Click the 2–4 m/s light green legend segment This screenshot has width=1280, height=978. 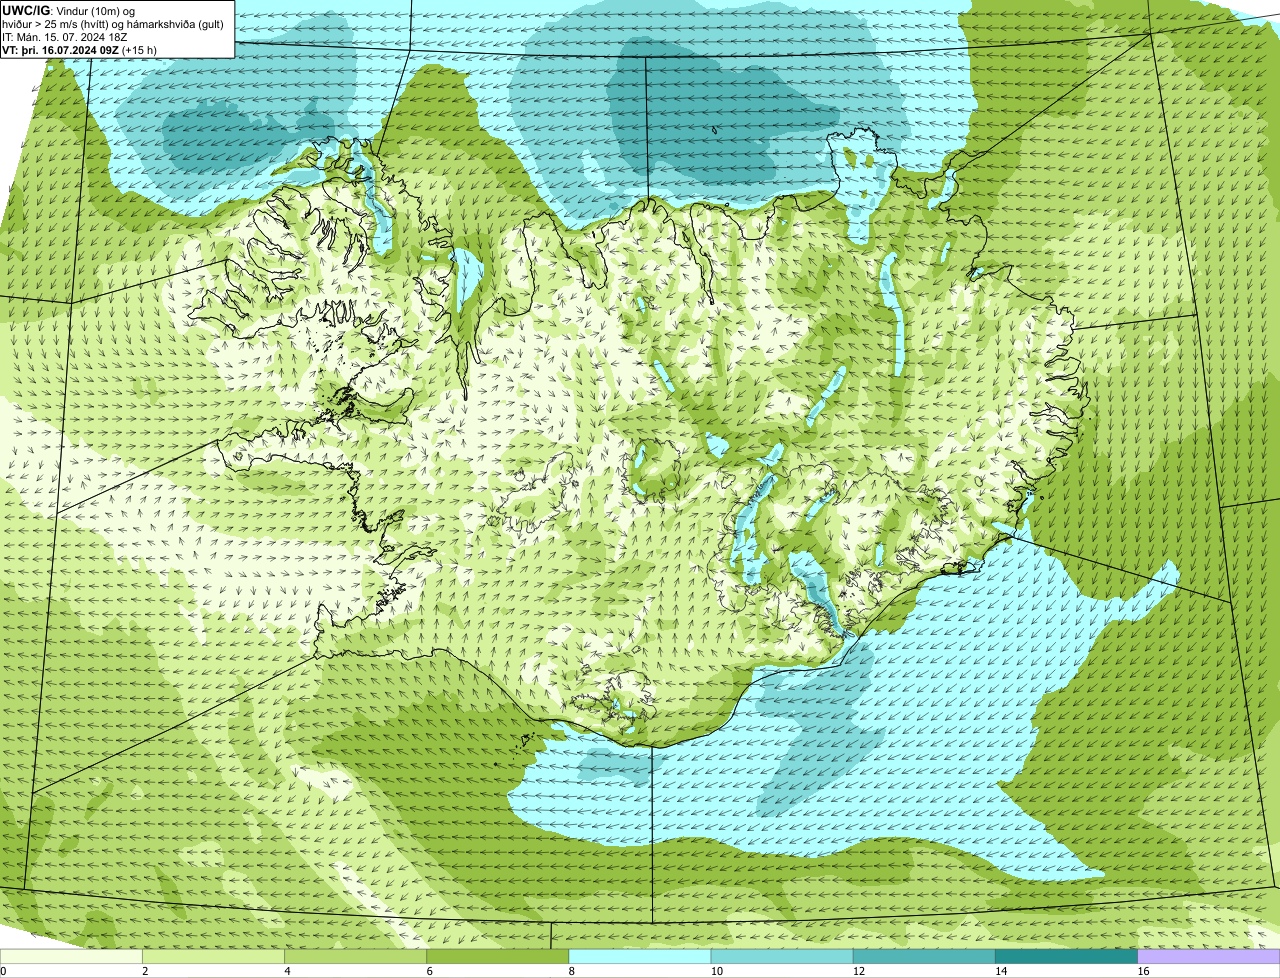[x=214, y=957]
